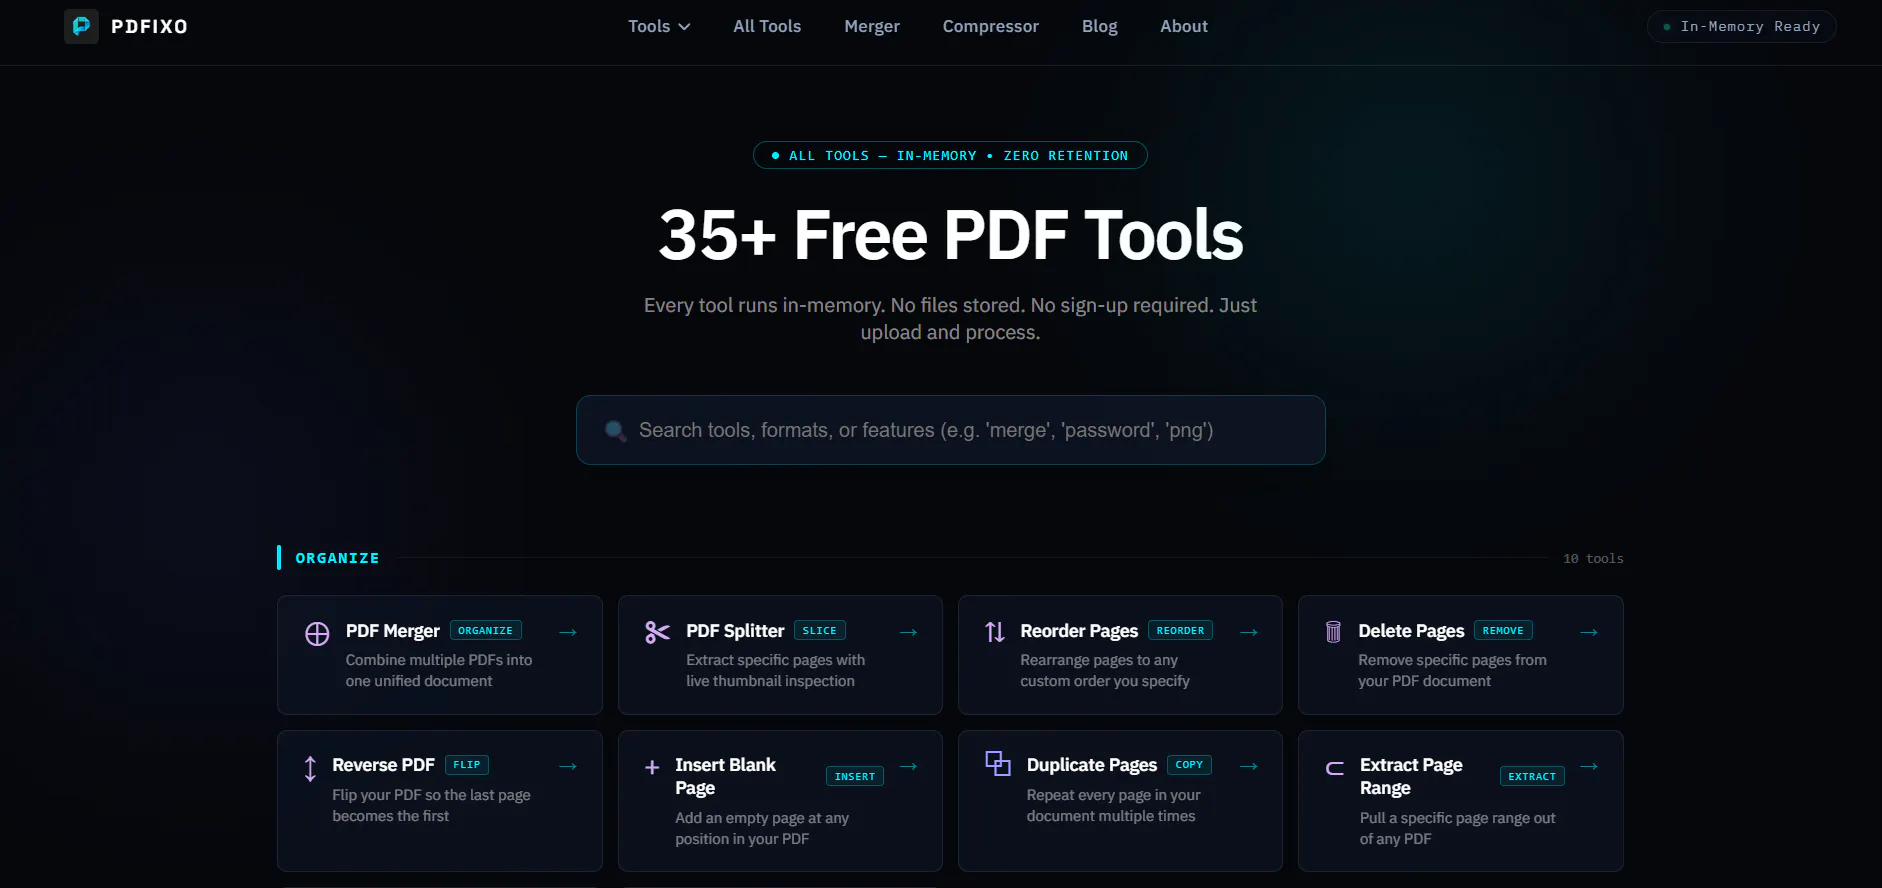Click the Insert Blank Page plus icon
This screenshot has width=1882, height=888.
pyautogui.click(x=652, y=767)
